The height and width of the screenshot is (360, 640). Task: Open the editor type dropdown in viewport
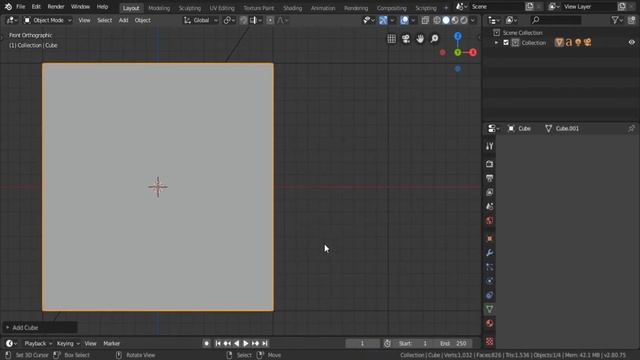point(11,20)
